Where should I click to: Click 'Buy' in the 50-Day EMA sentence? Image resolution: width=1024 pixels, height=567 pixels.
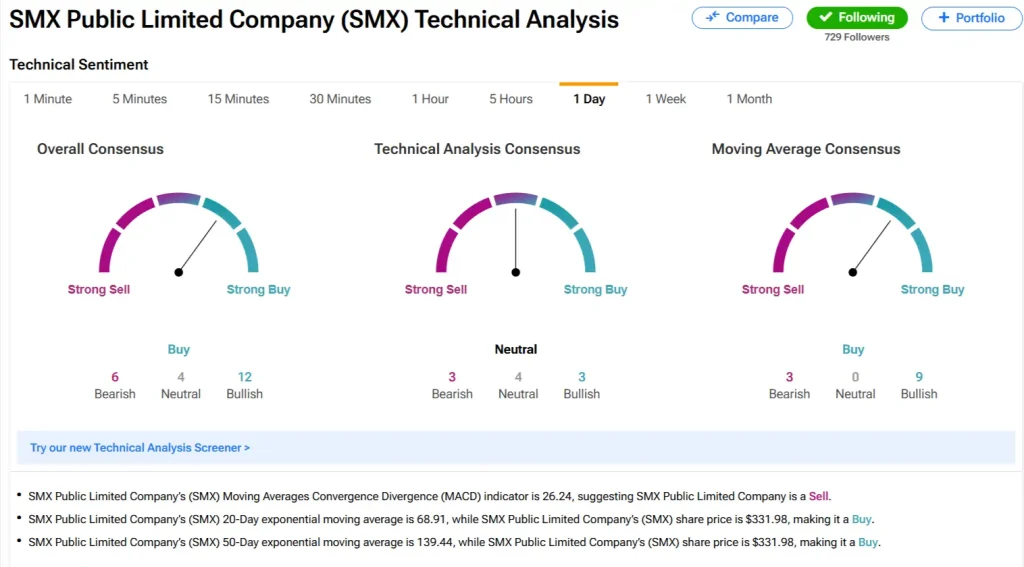point(868,542)
